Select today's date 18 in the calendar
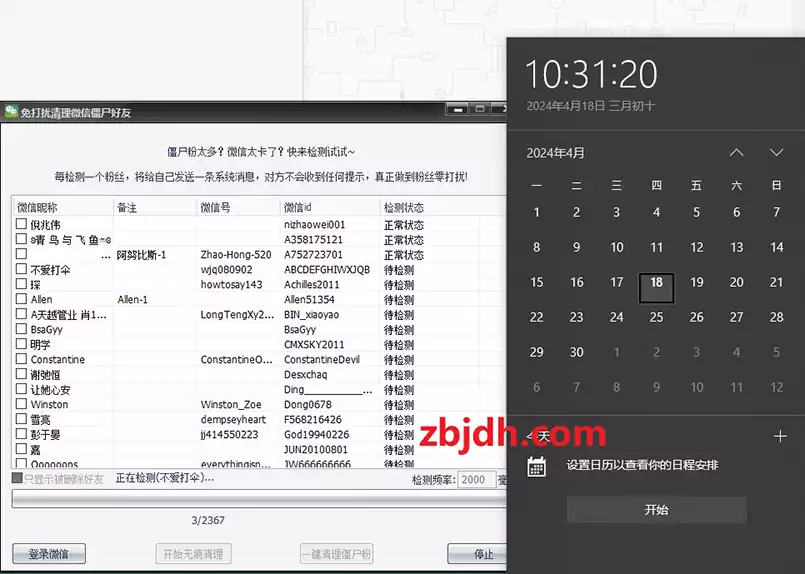Viewport: 805px width, 574px height. [x=656, y=288]
